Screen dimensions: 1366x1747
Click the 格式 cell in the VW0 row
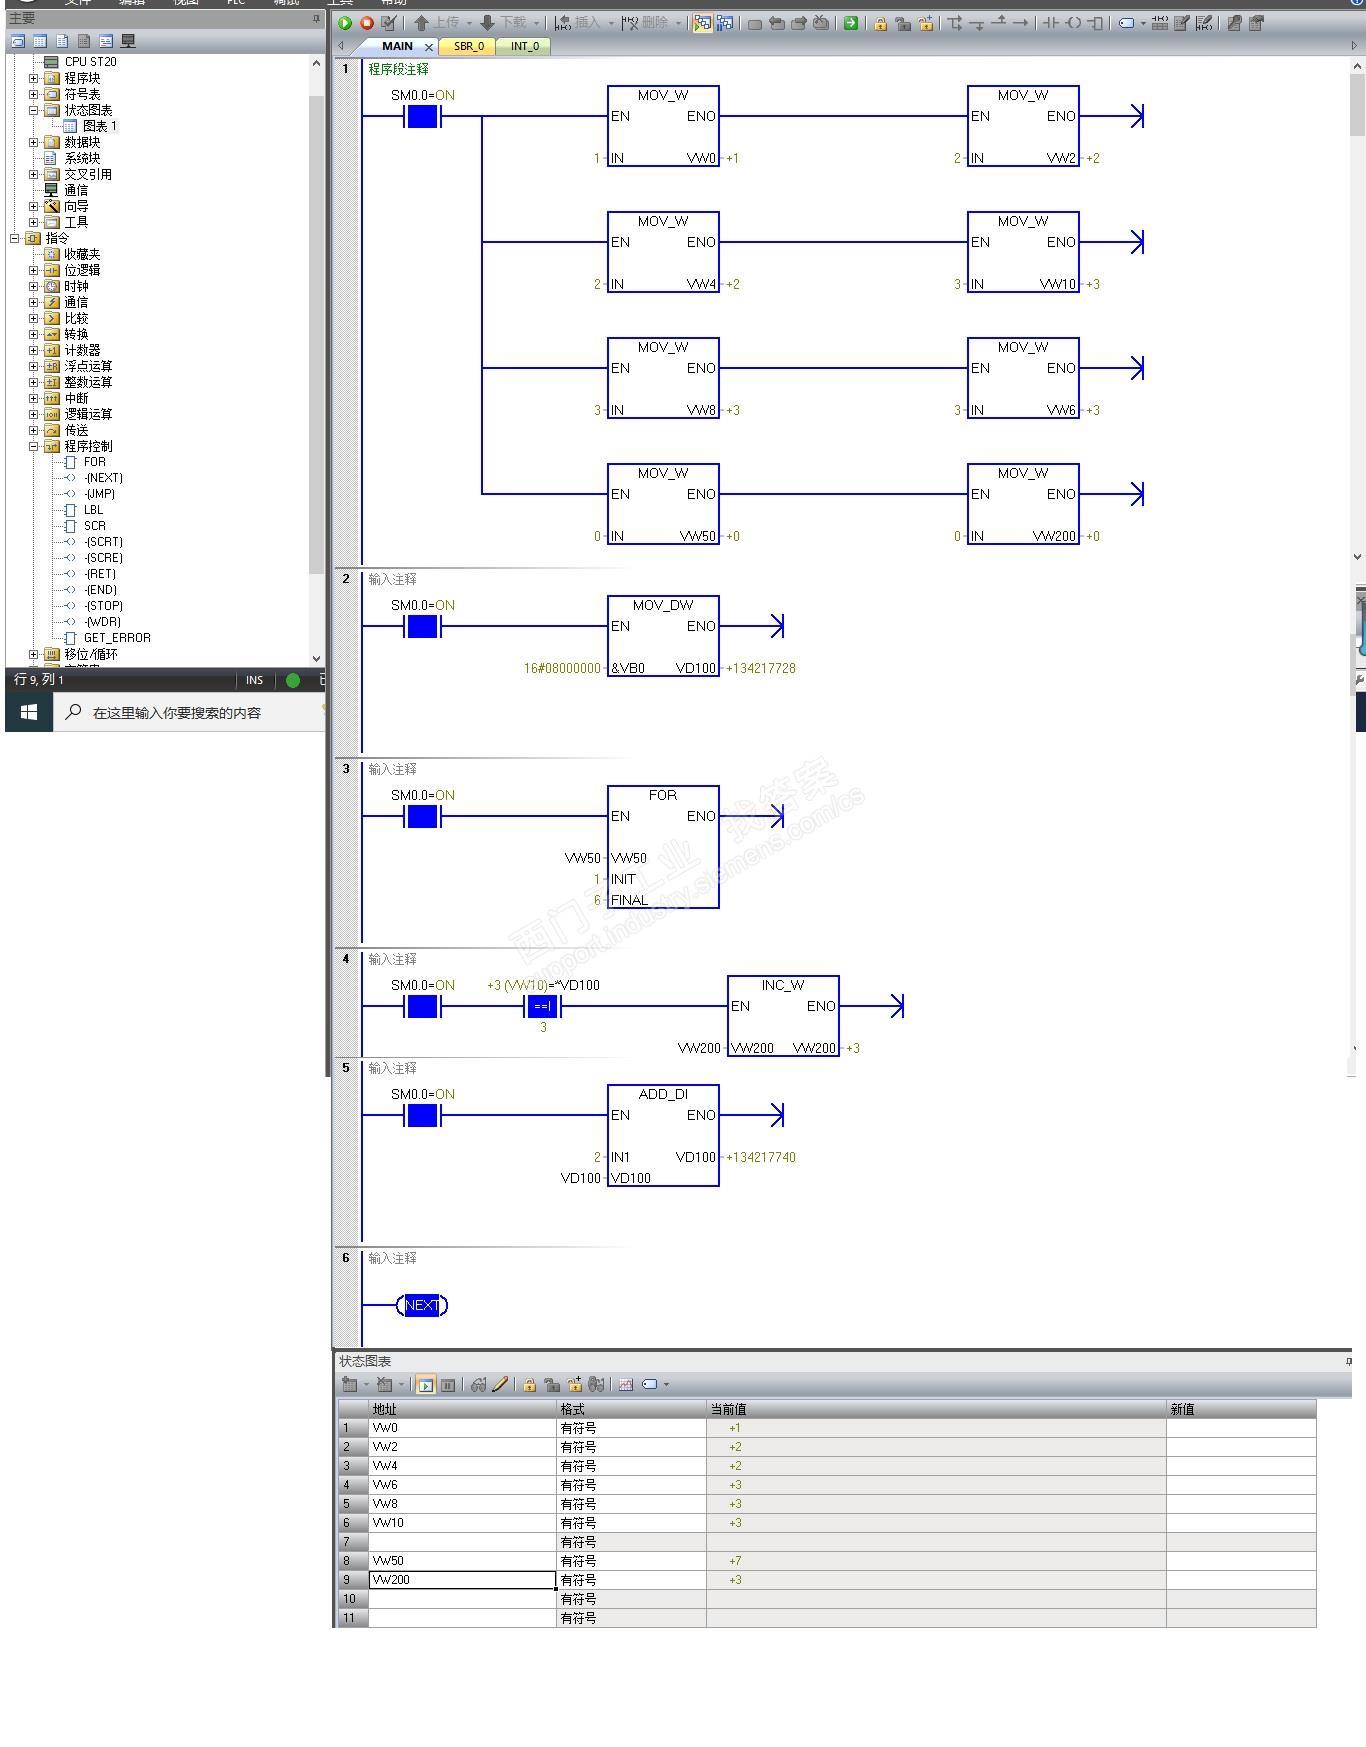(631, 1428)
